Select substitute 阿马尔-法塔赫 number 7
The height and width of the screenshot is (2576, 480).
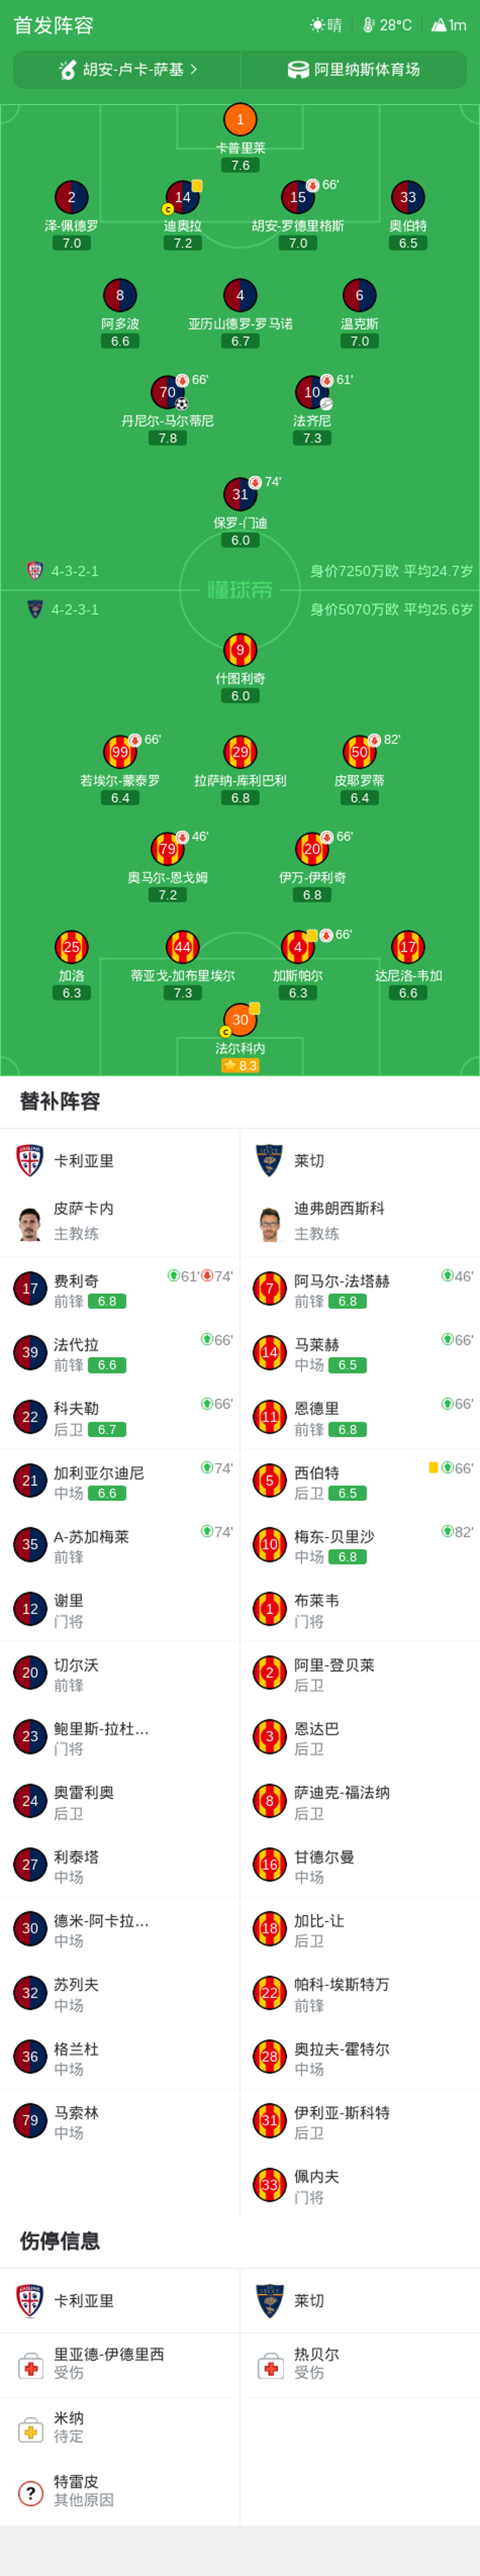(x=360, y=1289)
